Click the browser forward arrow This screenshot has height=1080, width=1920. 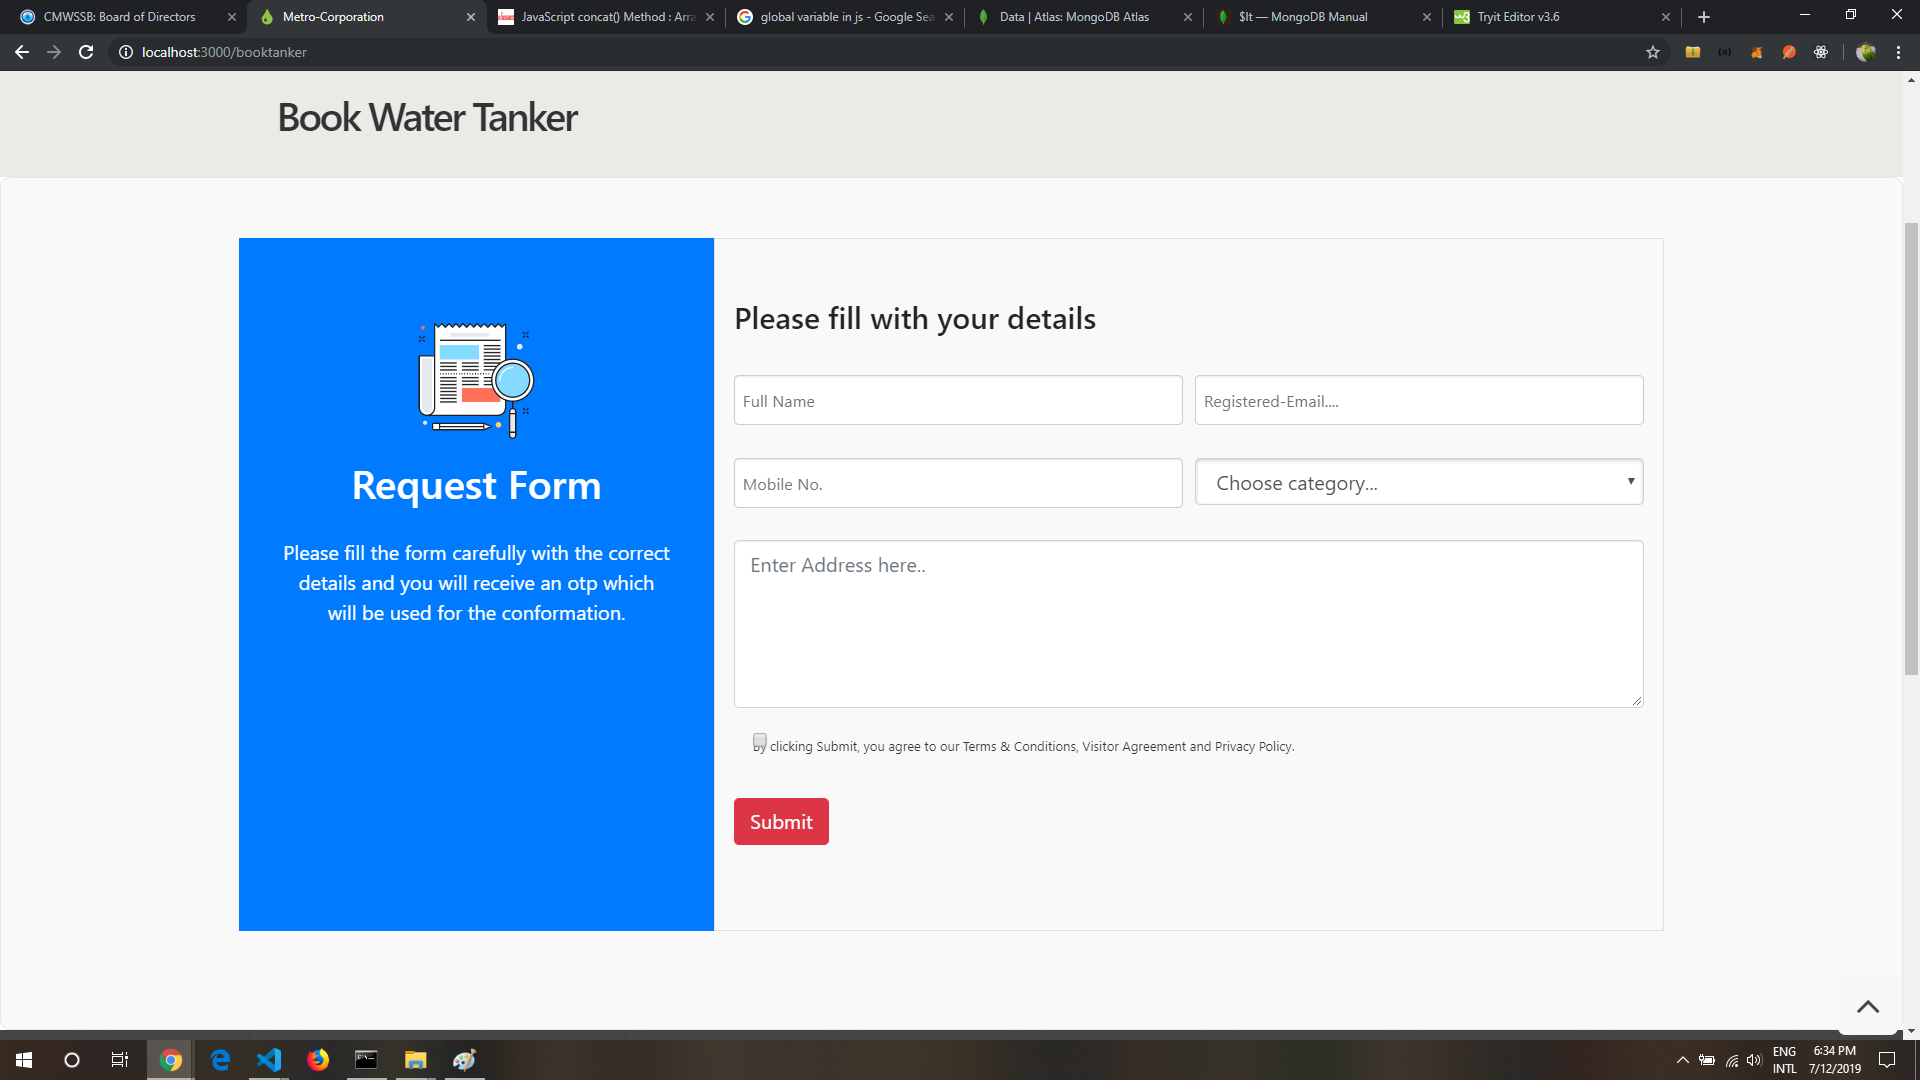54,52
